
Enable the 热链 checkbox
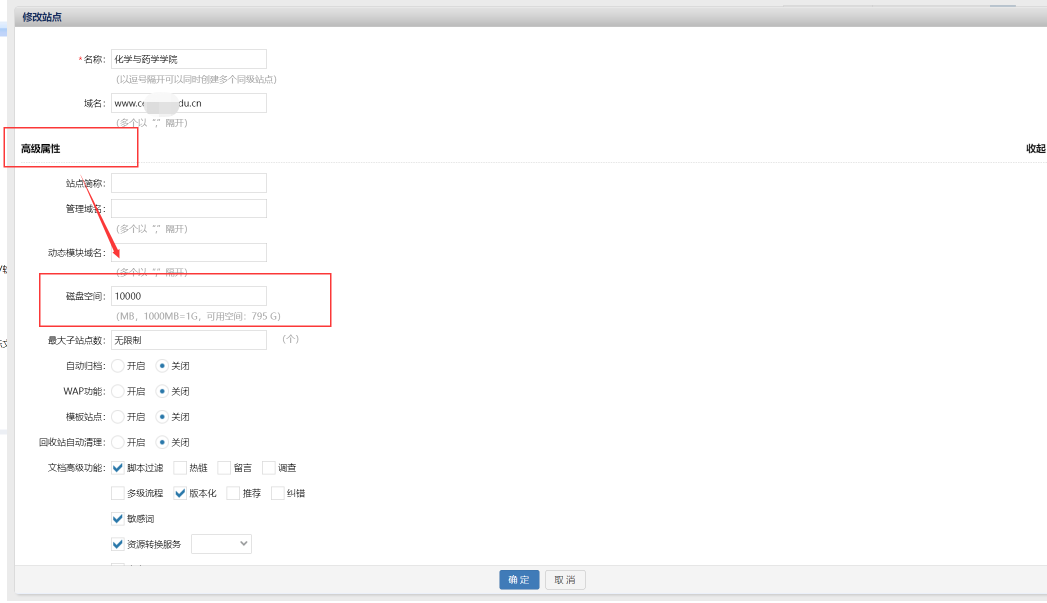point(180,468)
